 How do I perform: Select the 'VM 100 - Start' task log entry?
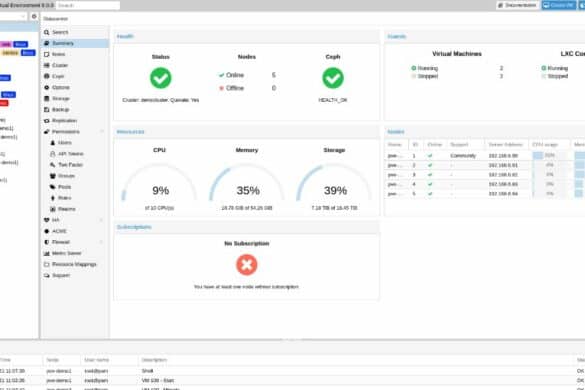[292, 381]
